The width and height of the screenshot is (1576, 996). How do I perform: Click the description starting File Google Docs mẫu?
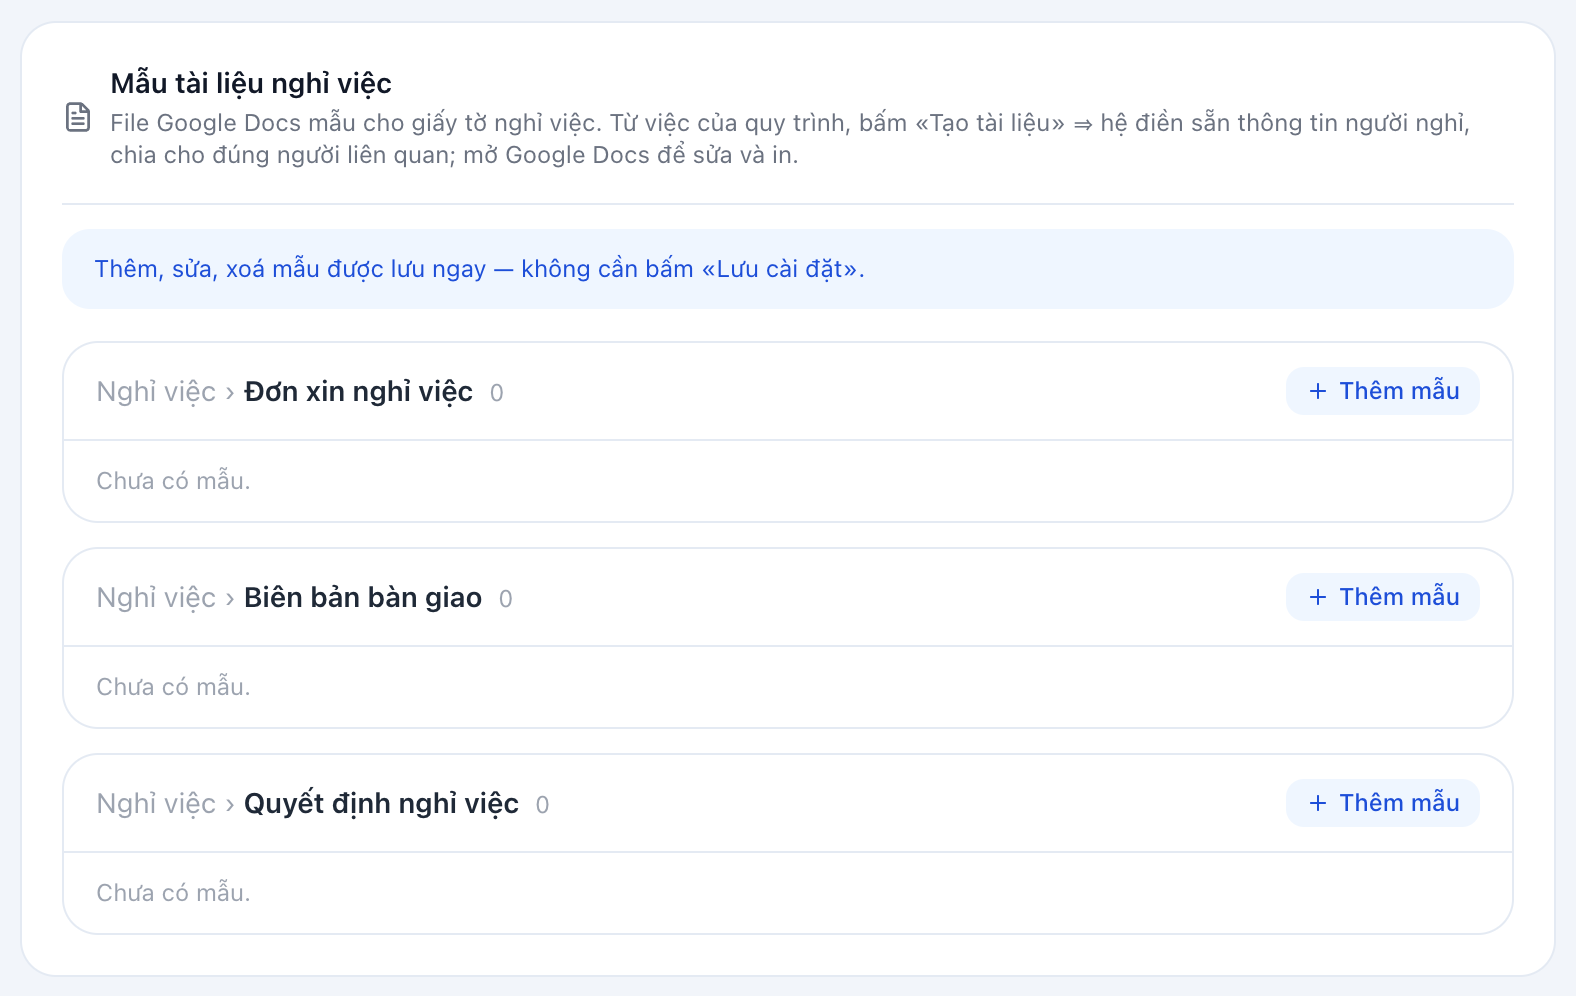[790, 139]
